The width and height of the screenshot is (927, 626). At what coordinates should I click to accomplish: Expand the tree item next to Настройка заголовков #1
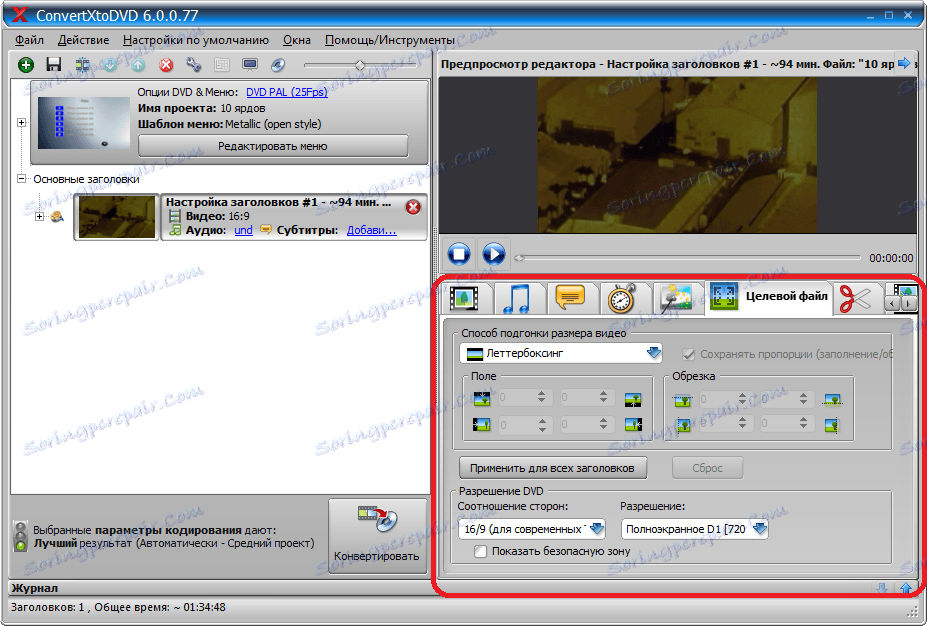(41, 217)
